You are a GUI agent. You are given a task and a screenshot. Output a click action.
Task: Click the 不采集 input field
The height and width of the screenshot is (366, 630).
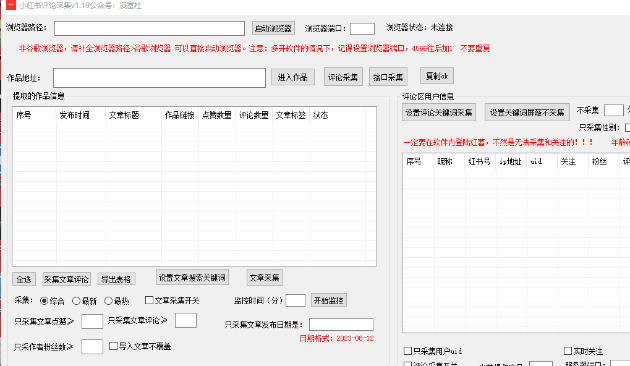(x=614, y=110)
